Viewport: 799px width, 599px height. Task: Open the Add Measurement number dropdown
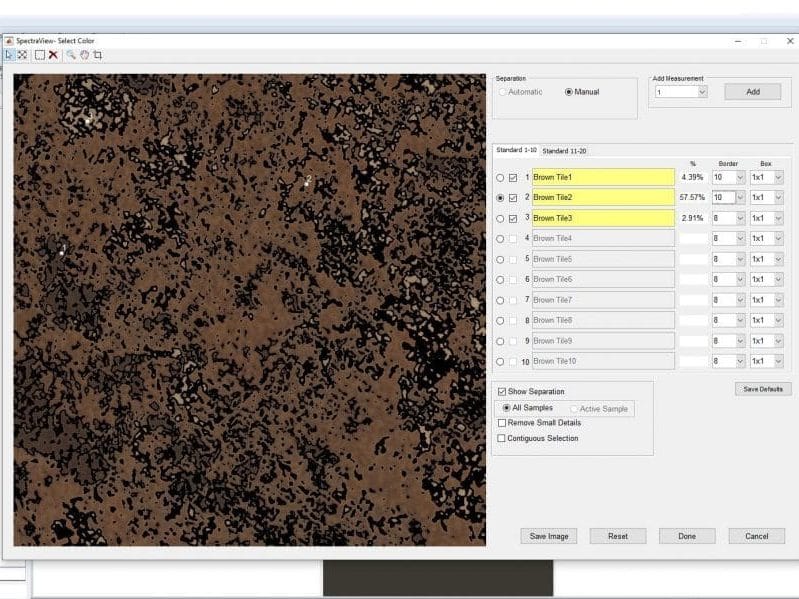click(x=701, y=92)
